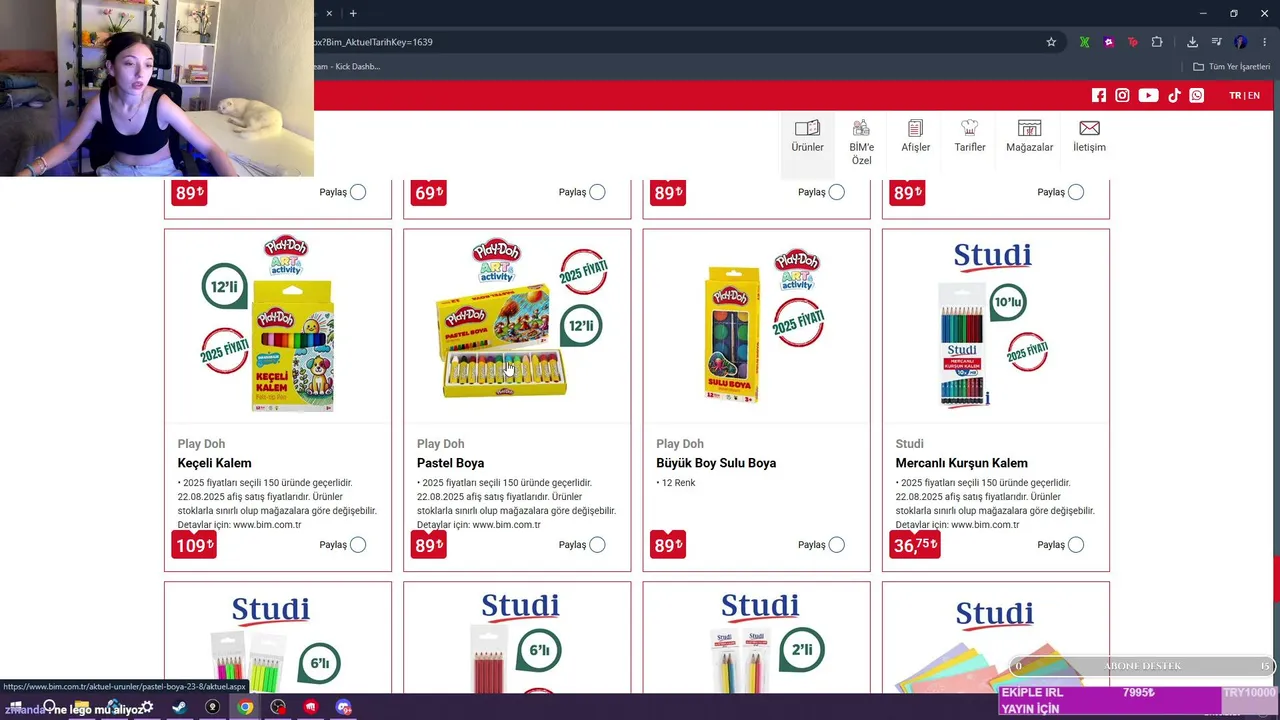Open OBS Studio from the taskbar
This screenshot has width=1280, height=720.
point(278,707)
